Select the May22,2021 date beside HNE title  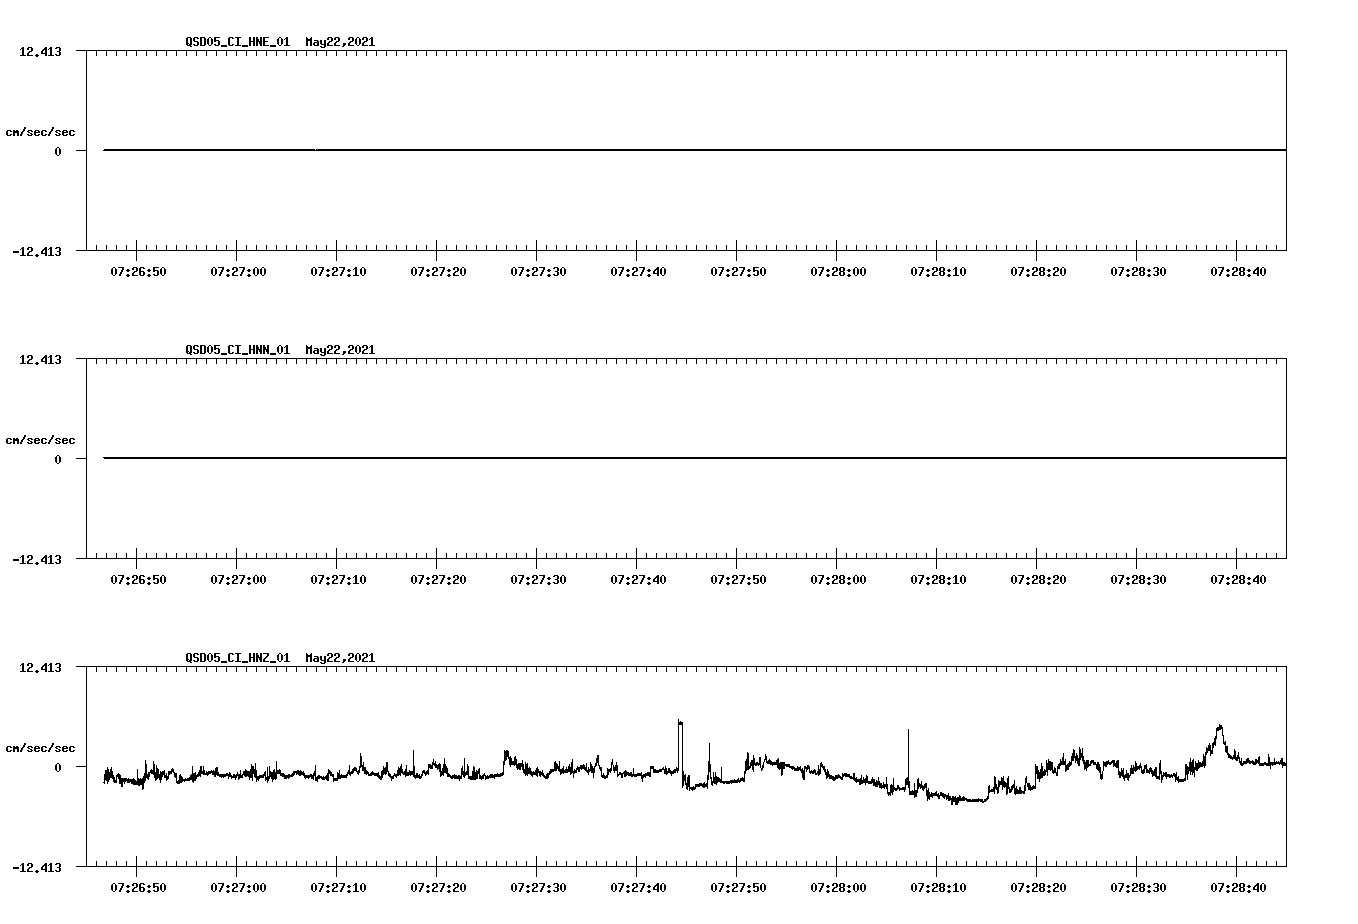[x=340, y=43]
